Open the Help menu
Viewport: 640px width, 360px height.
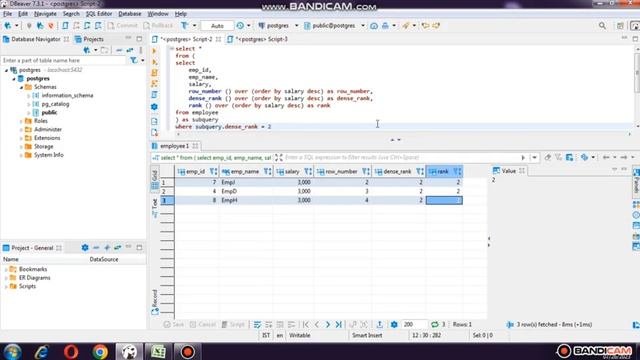pos(180,14)
